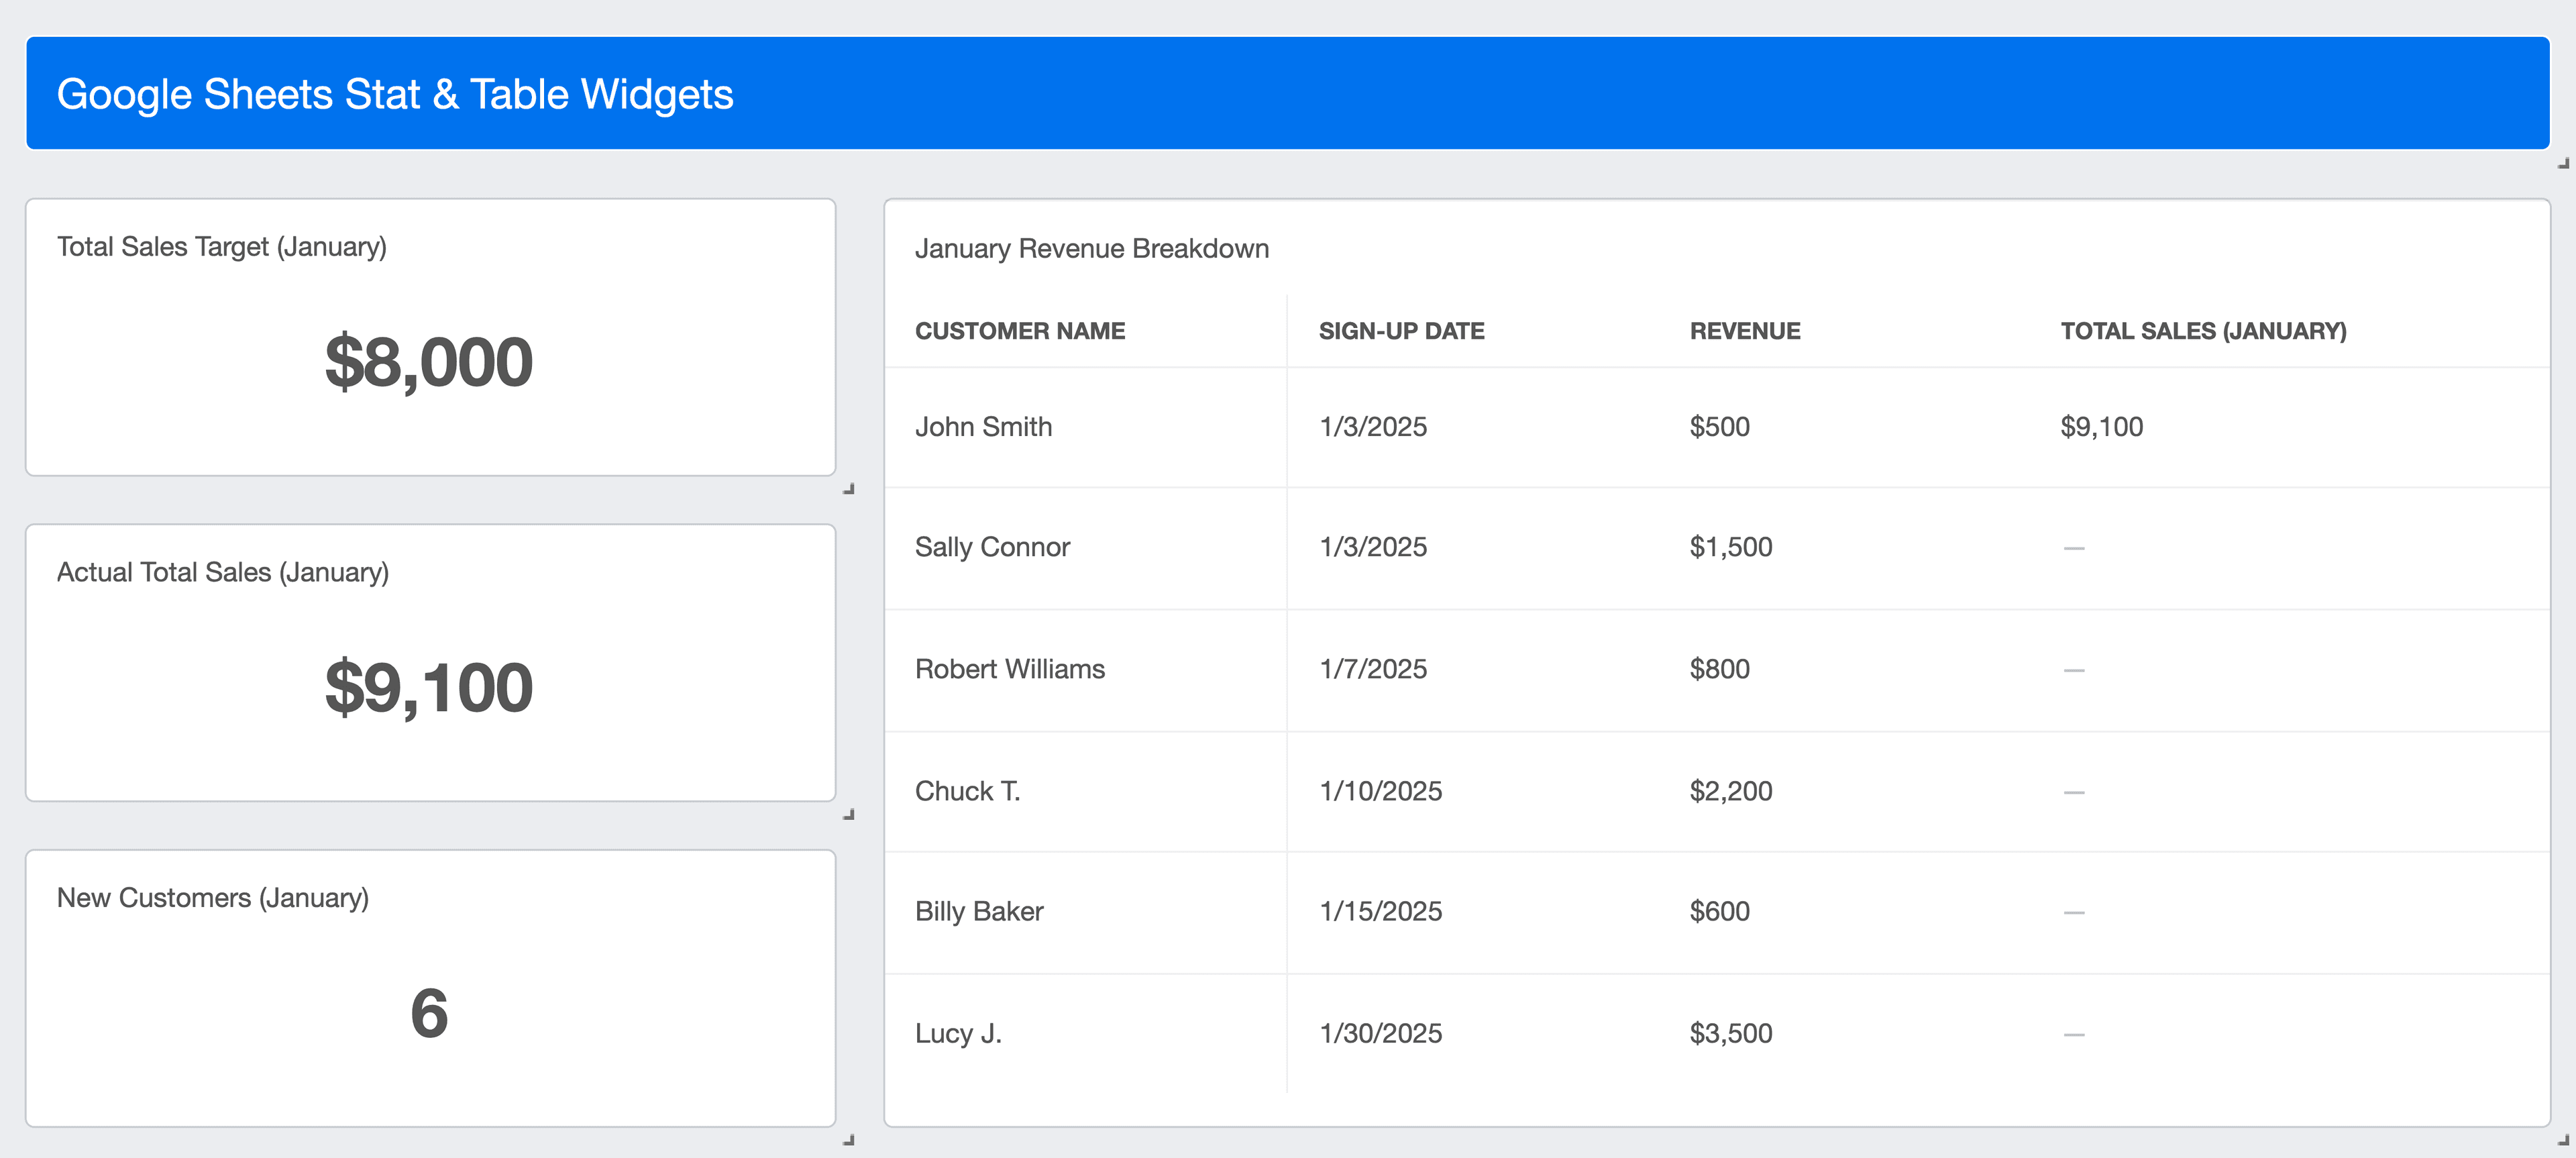Screen dimensions: 2576x1158
Task: Click resize handle of Actual Total Sales widget
Action: [x=849, y=814]
